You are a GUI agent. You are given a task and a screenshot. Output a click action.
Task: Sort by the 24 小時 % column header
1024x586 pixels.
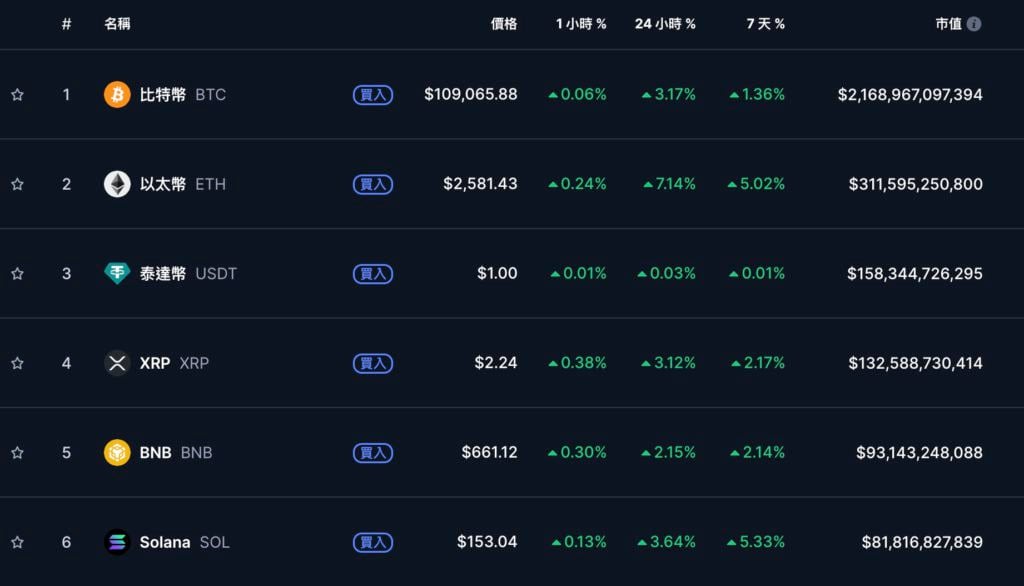tap(665, 24)
